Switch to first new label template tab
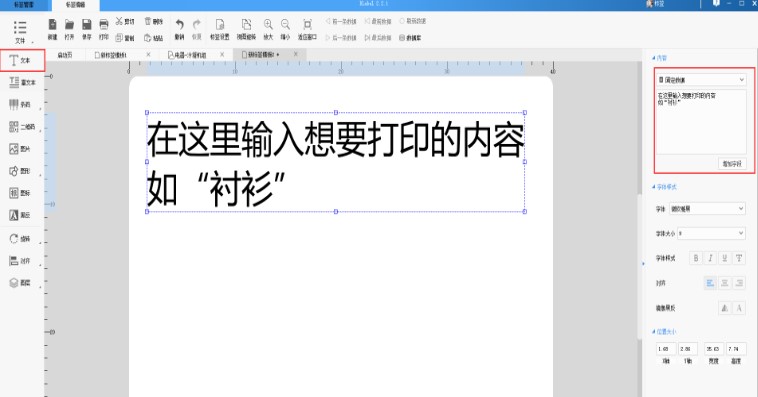The width and height of the screenshot is (758, 397). coord(112,55)
